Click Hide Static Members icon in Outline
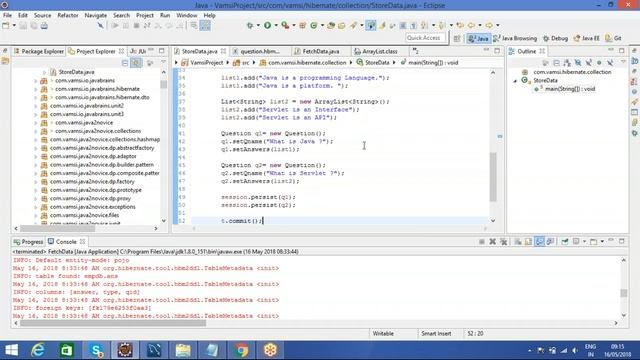The width and height of the screenshot is (640, 360). tap(589, 63)
